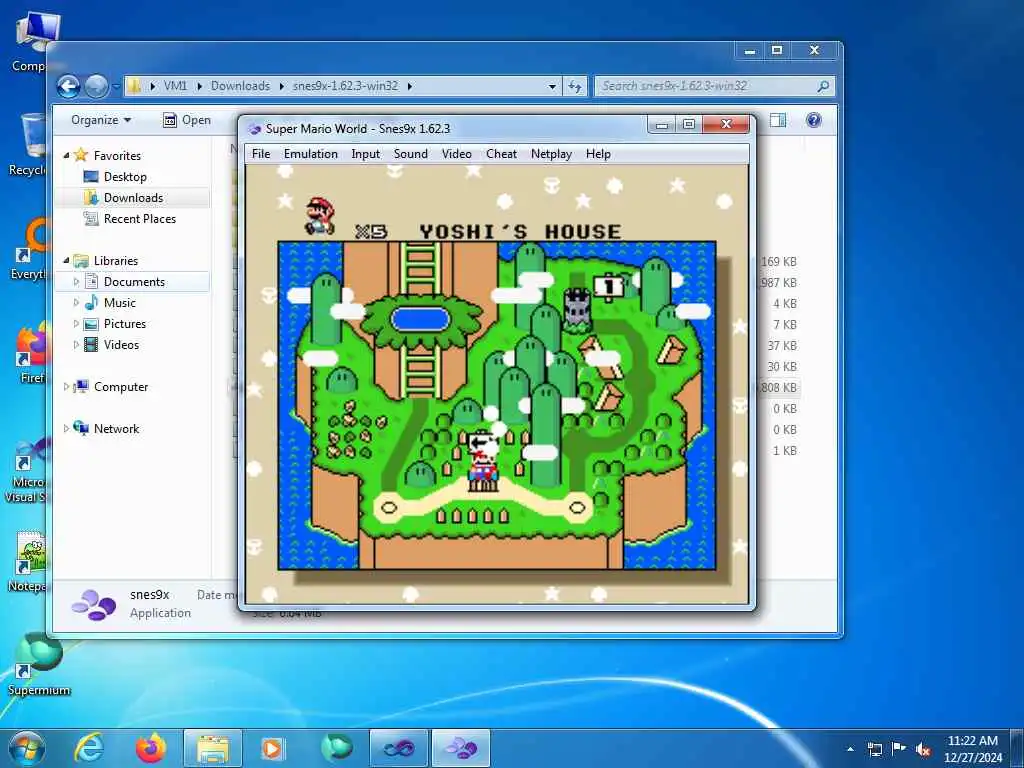
Task: Open Supermium from taskbar
Action: click(x=337, y=748)
